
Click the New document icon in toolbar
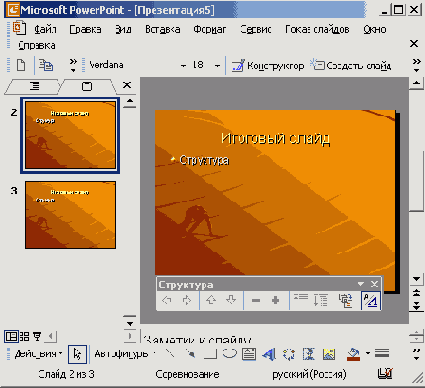coord(21,65)
